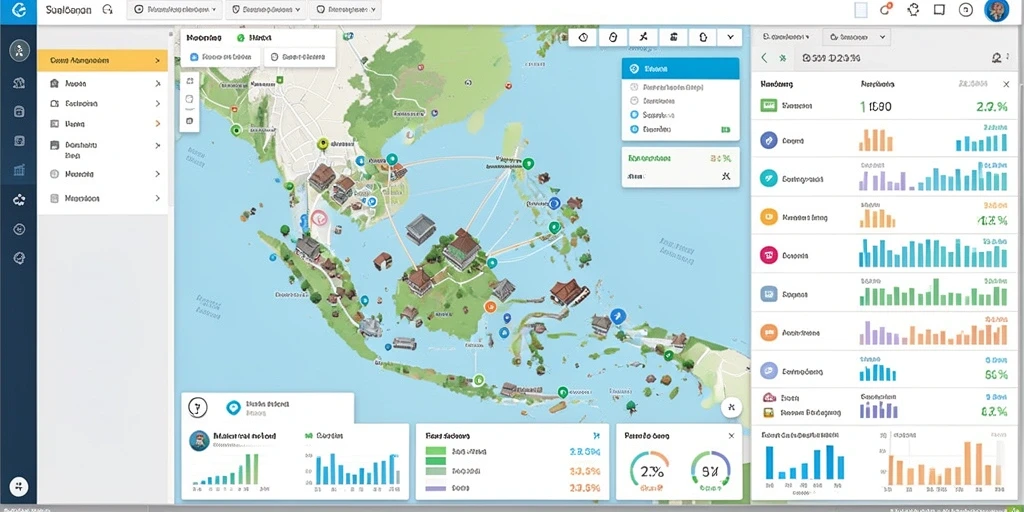
Task: Select the clock icon in the map toolbar
Action: point(583,38)
